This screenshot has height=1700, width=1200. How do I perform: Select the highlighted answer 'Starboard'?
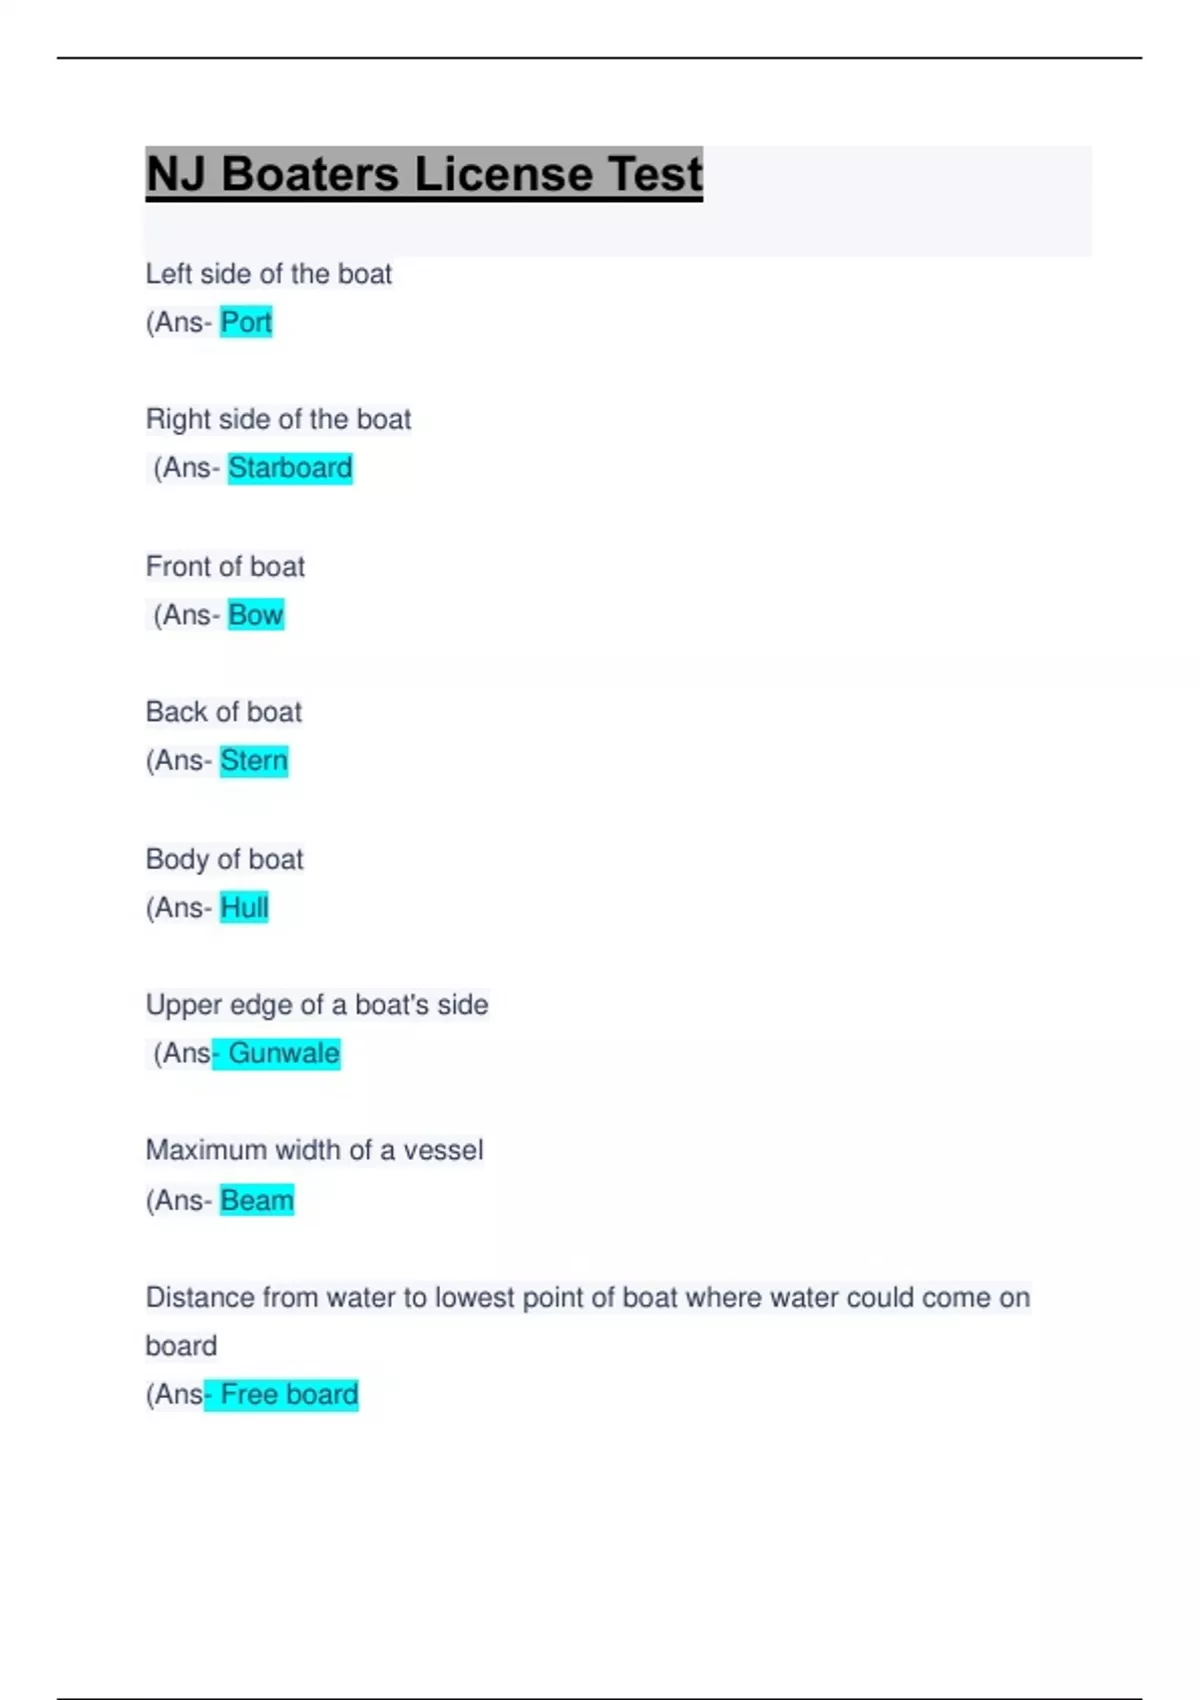[x=290, y=468]
